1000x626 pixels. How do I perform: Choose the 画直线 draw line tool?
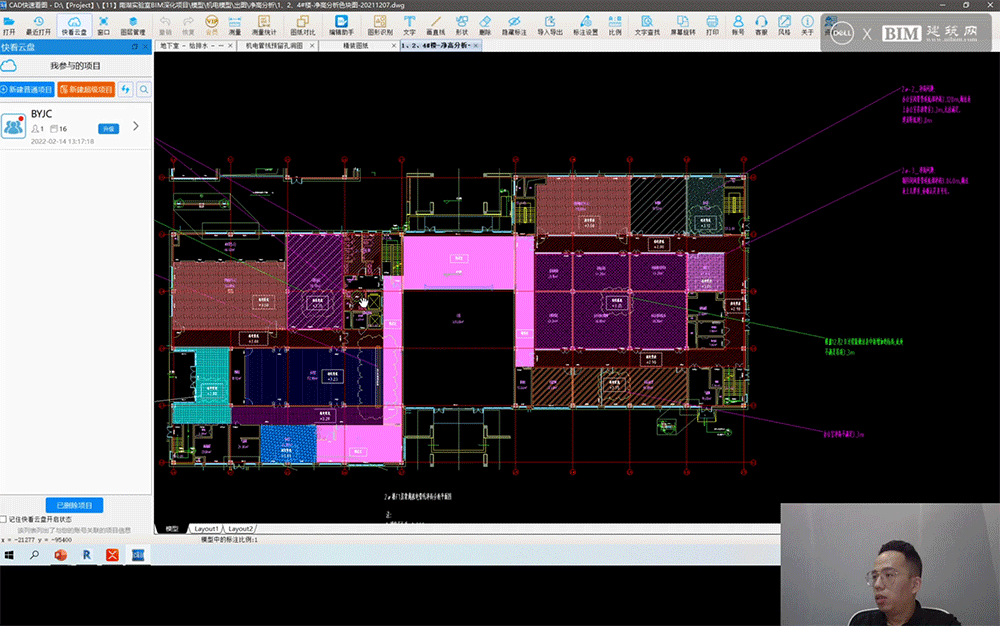(435, 24)
